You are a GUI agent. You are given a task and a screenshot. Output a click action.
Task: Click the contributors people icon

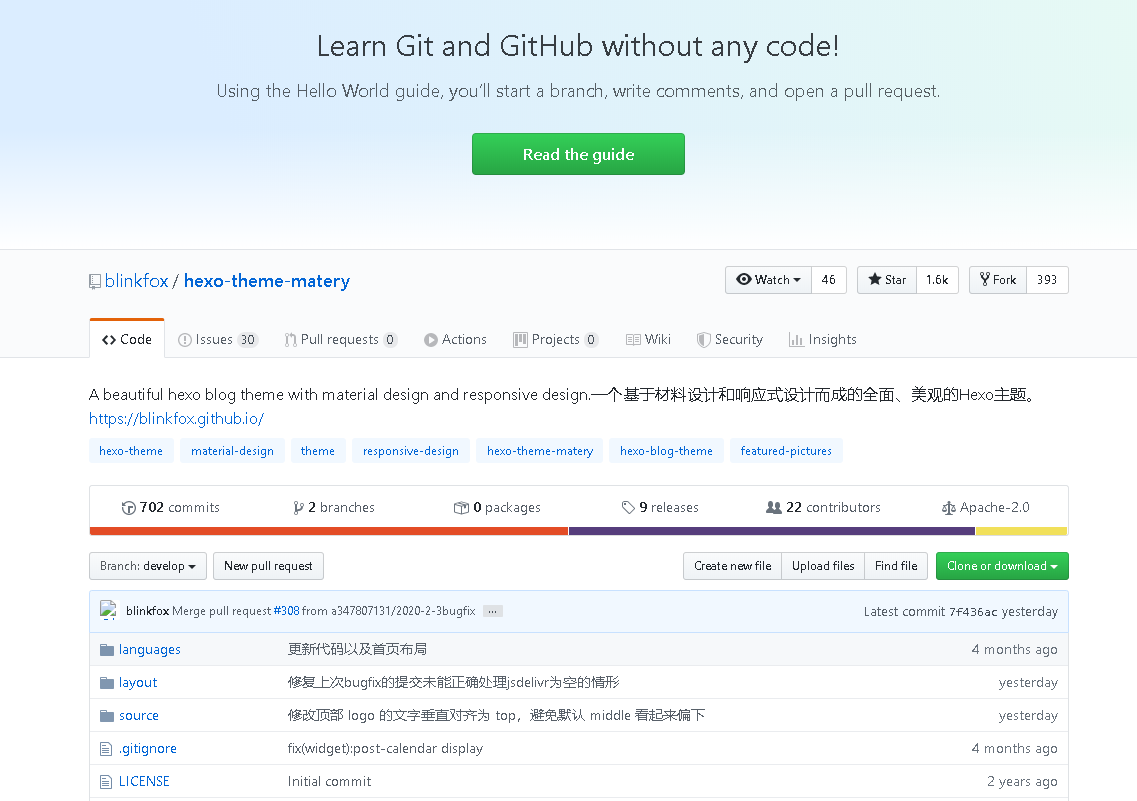774,508
